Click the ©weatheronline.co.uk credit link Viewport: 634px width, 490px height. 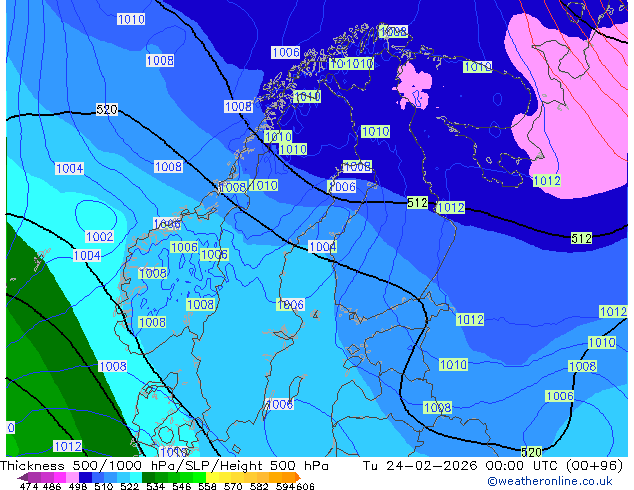(x=550, y=481)
